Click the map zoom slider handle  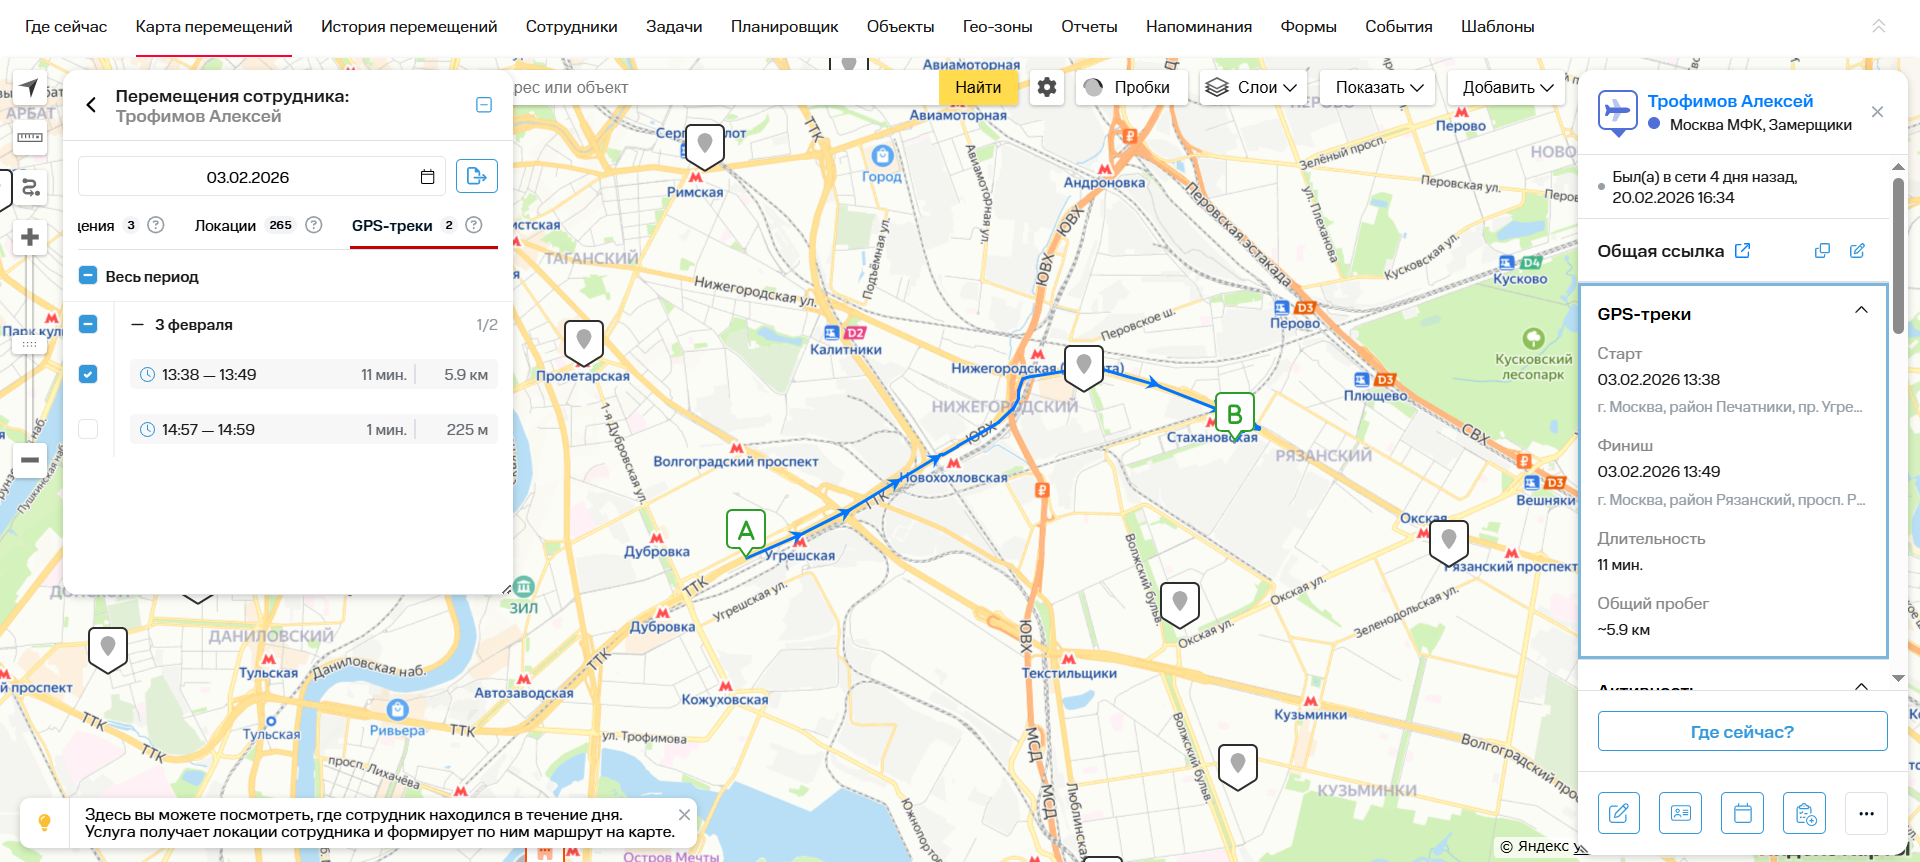point(30,344)
